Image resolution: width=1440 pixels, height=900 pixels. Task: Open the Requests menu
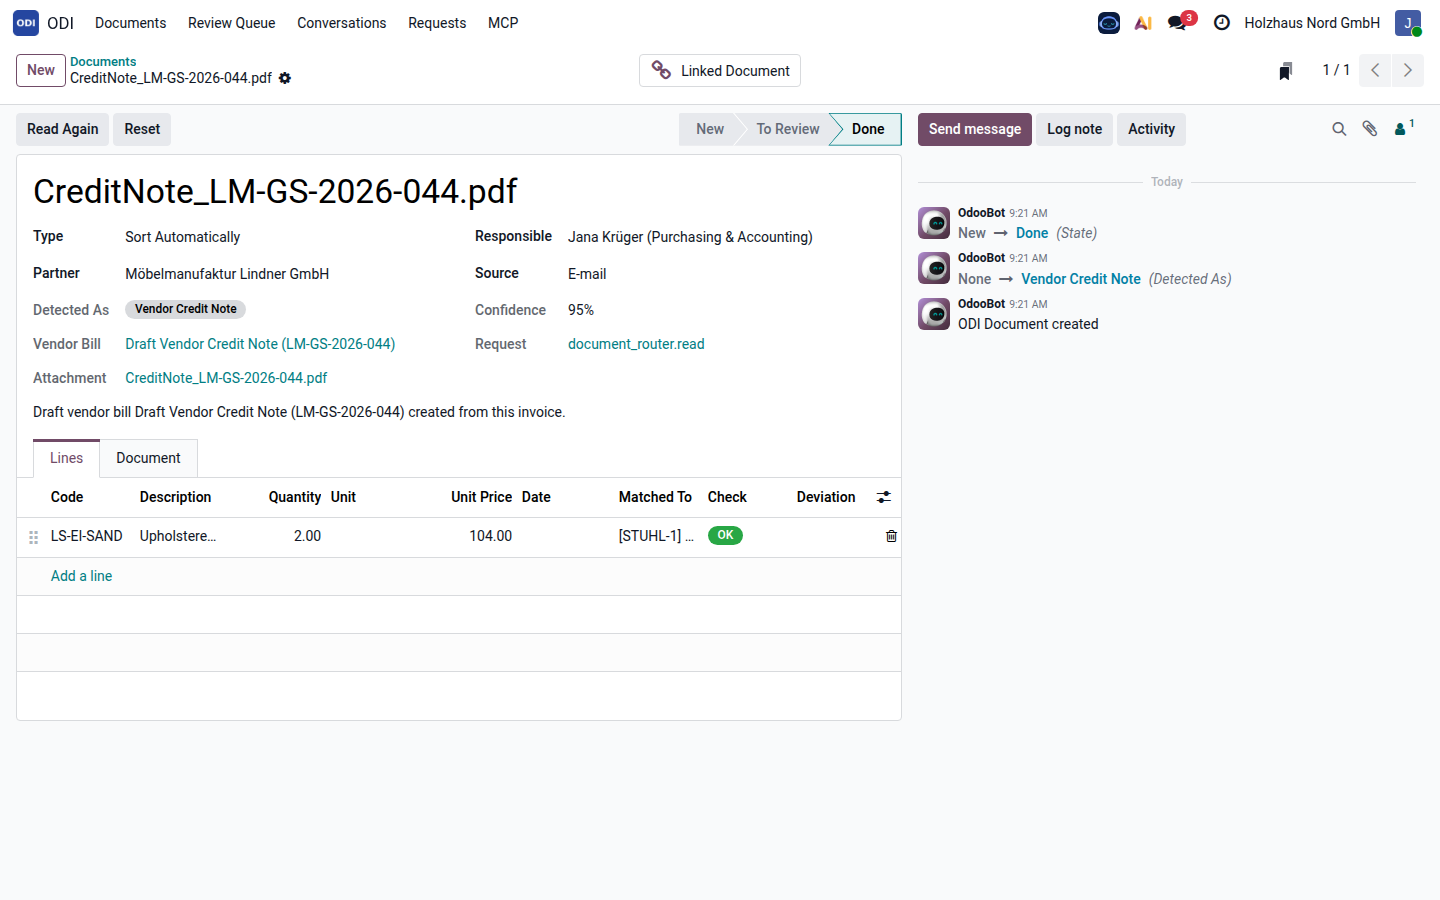tap(437, 23)
